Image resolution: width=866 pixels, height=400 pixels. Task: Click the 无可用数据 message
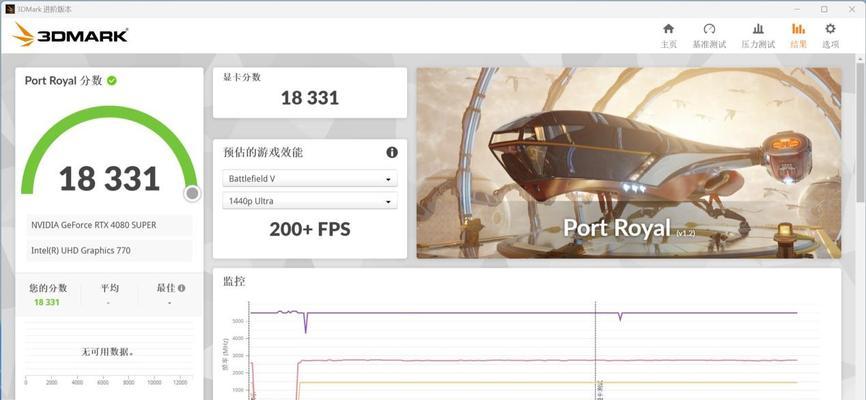108,351
